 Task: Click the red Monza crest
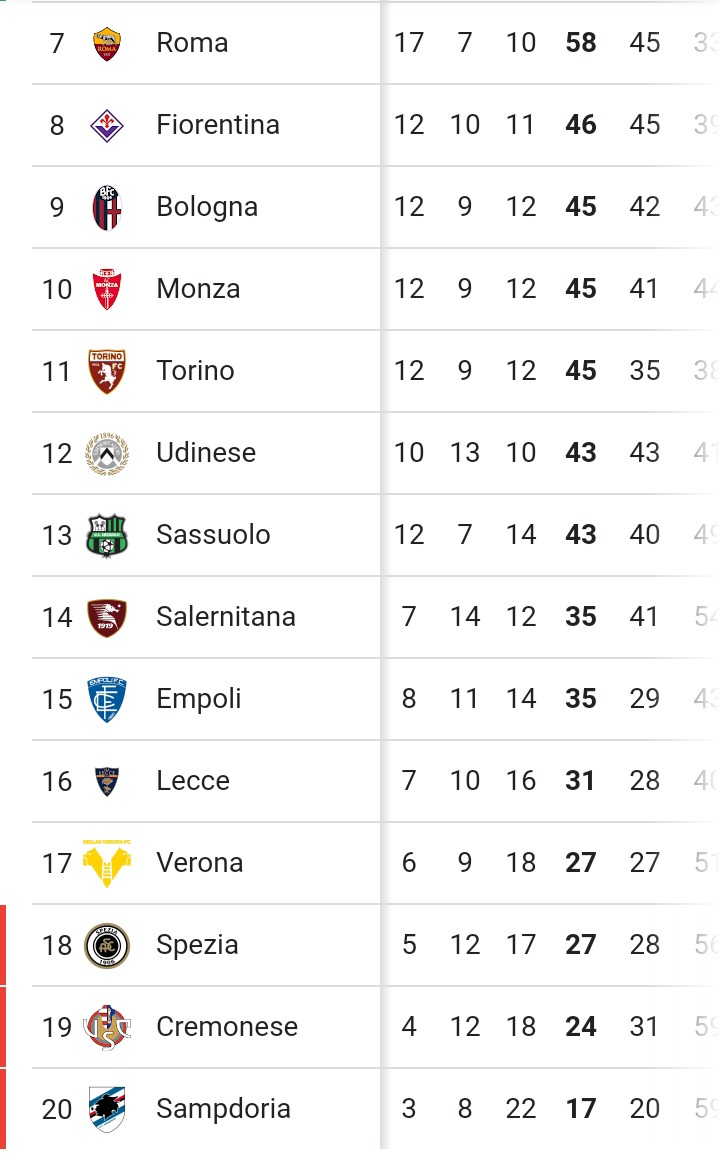[107, 289]
